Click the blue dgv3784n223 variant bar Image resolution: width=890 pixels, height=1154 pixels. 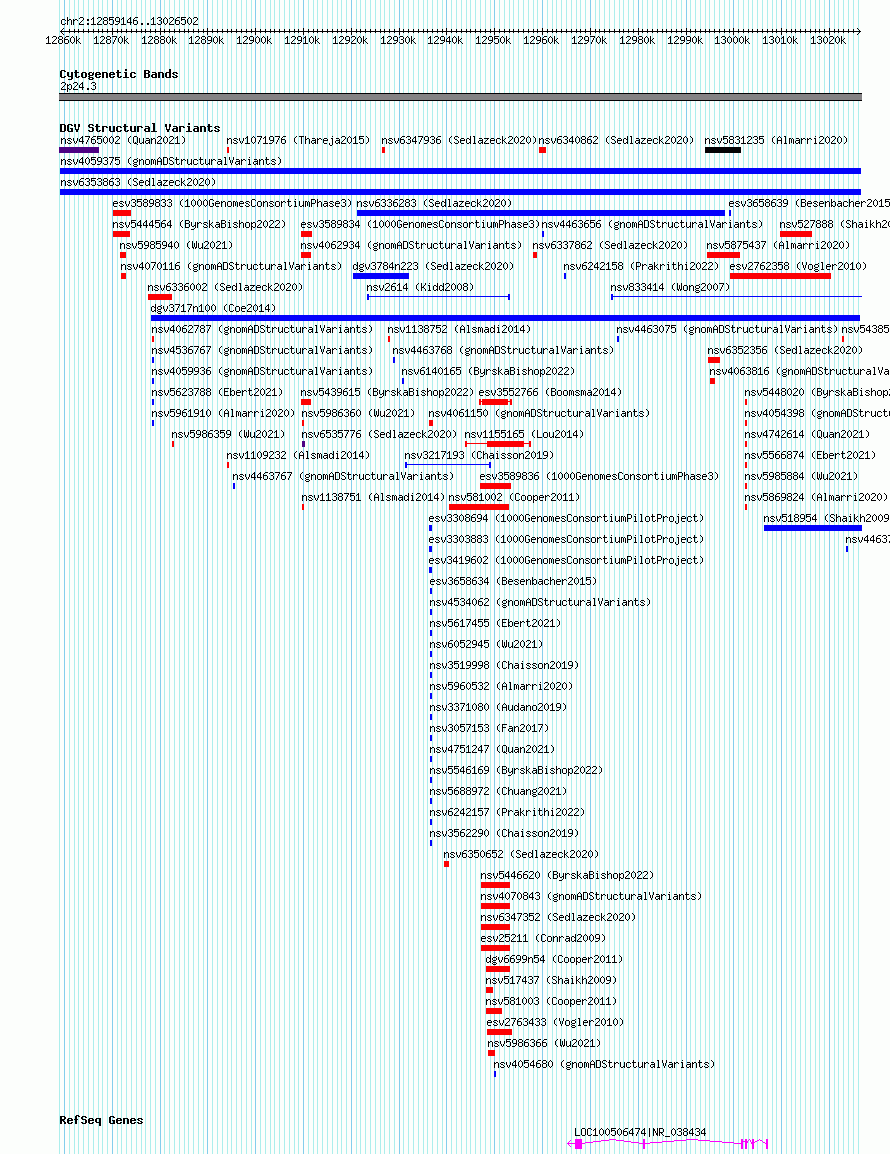click(381, 276)
